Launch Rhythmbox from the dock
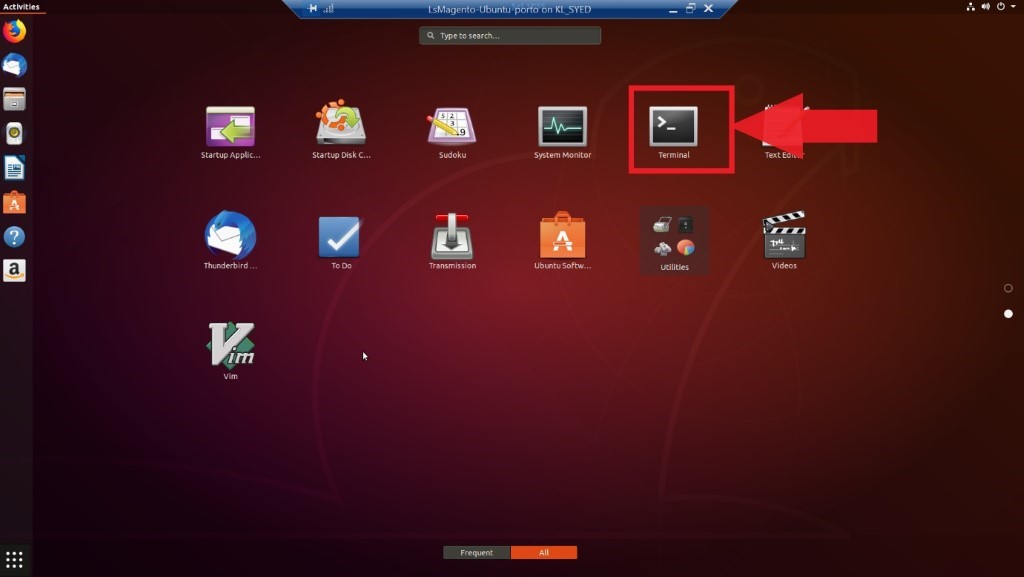Image resolution: width=1024 pixels, height=577 pixels. click(14, 134)
